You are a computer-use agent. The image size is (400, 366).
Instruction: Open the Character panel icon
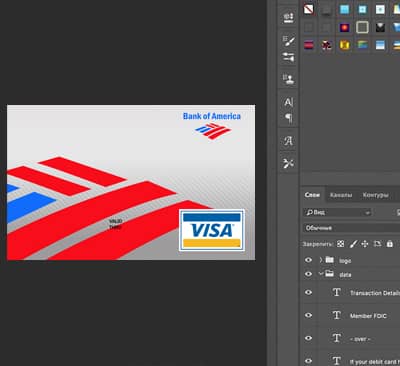tap(289, 102)
